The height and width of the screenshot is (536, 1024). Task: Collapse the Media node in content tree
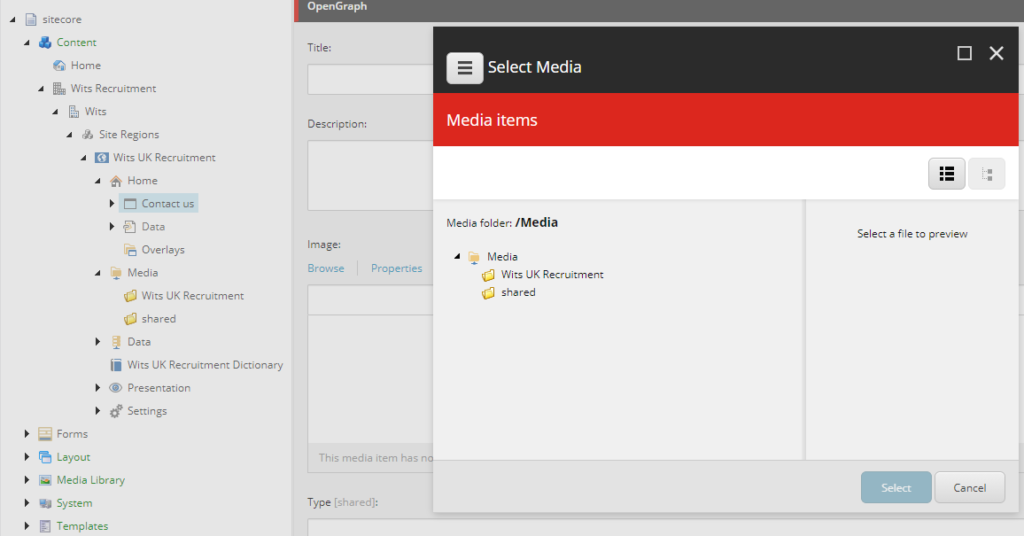[97, 273]
